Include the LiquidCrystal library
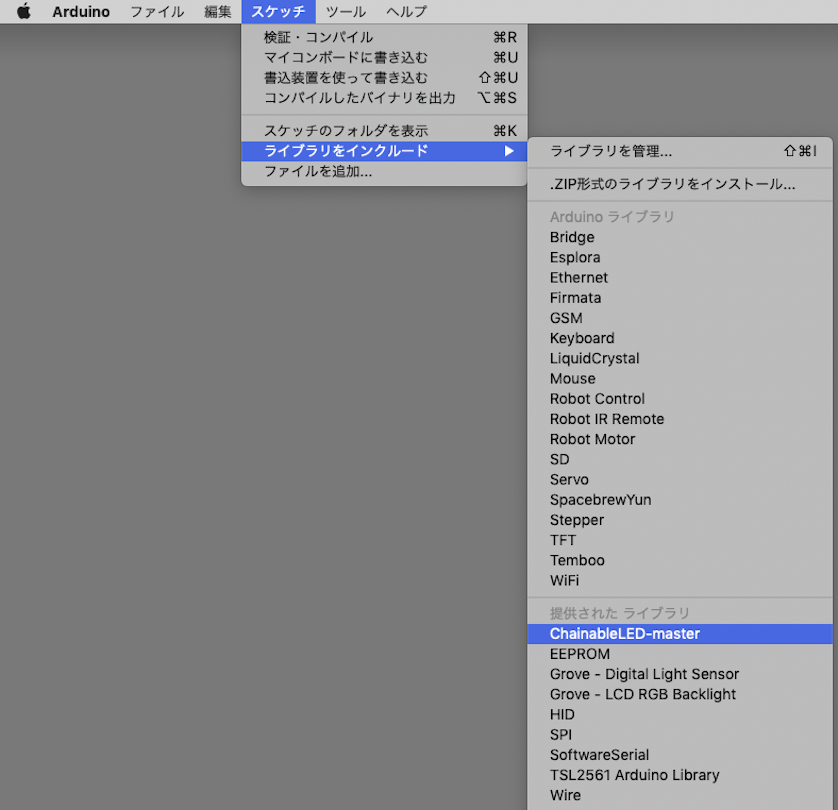This screenshot has height=810, width=838. (x=594, y=358)
